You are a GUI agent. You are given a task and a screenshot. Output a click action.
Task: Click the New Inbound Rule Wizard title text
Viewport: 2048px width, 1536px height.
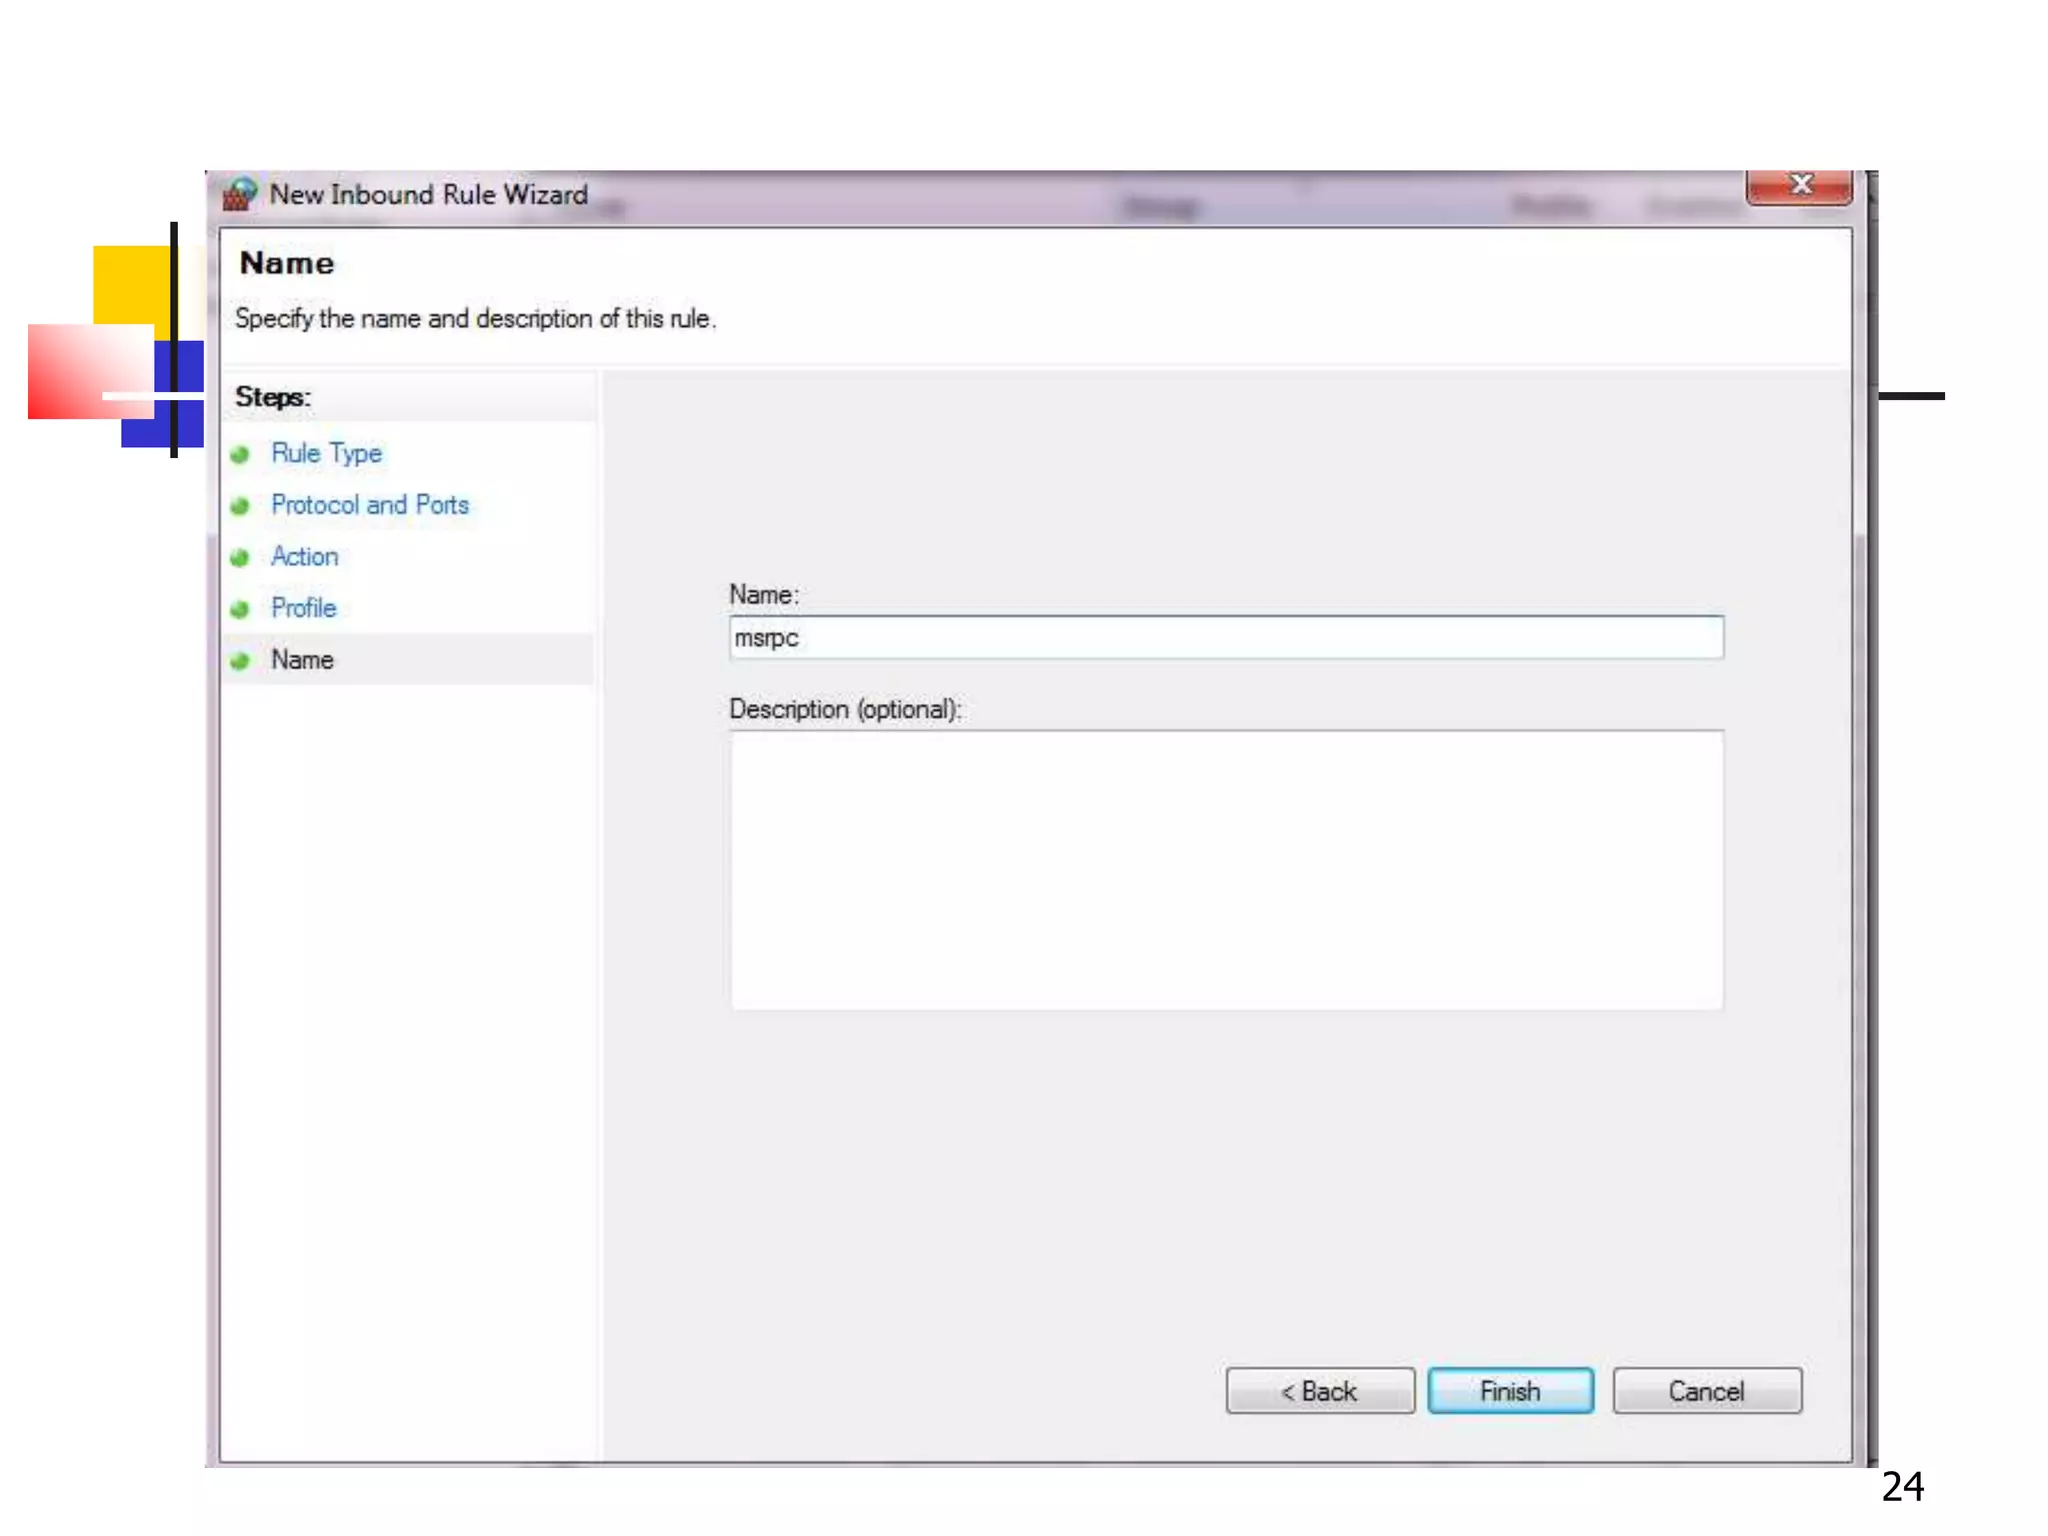pos(428,194)
